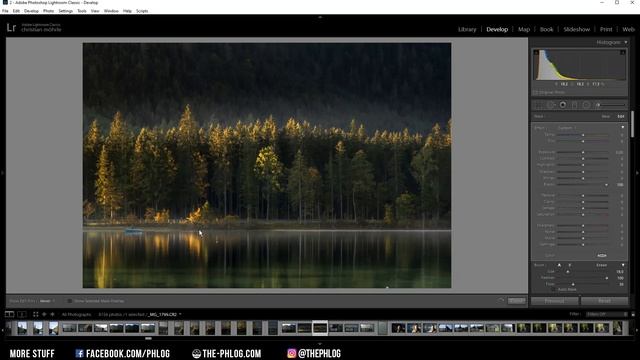
Task: Click the filmstrip right scroll arrow
Action: click(637, 330)
